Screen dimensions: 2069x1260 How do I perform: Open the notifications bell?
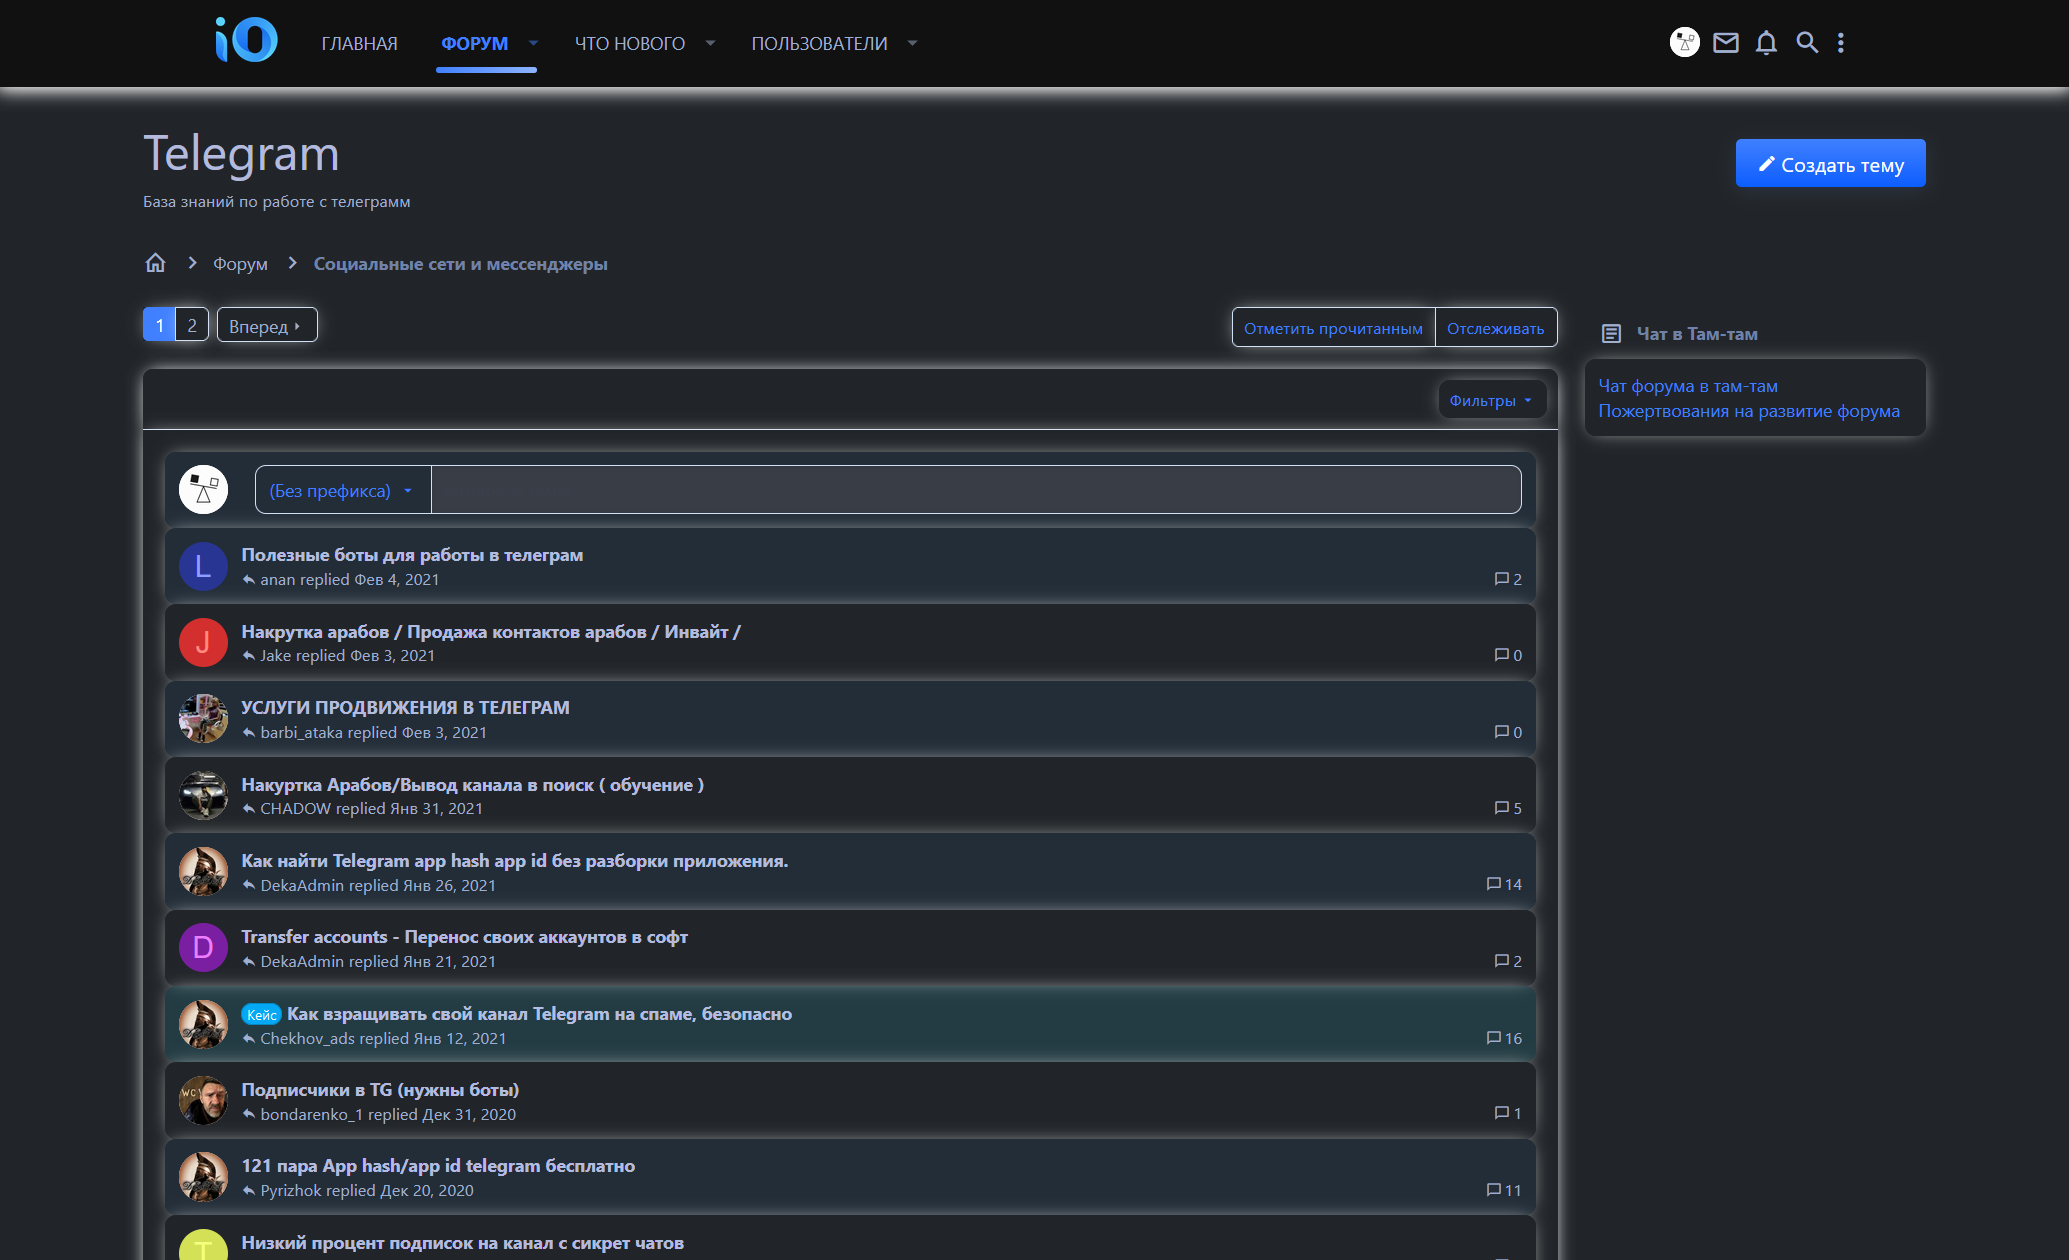[x=1766, y=43]
